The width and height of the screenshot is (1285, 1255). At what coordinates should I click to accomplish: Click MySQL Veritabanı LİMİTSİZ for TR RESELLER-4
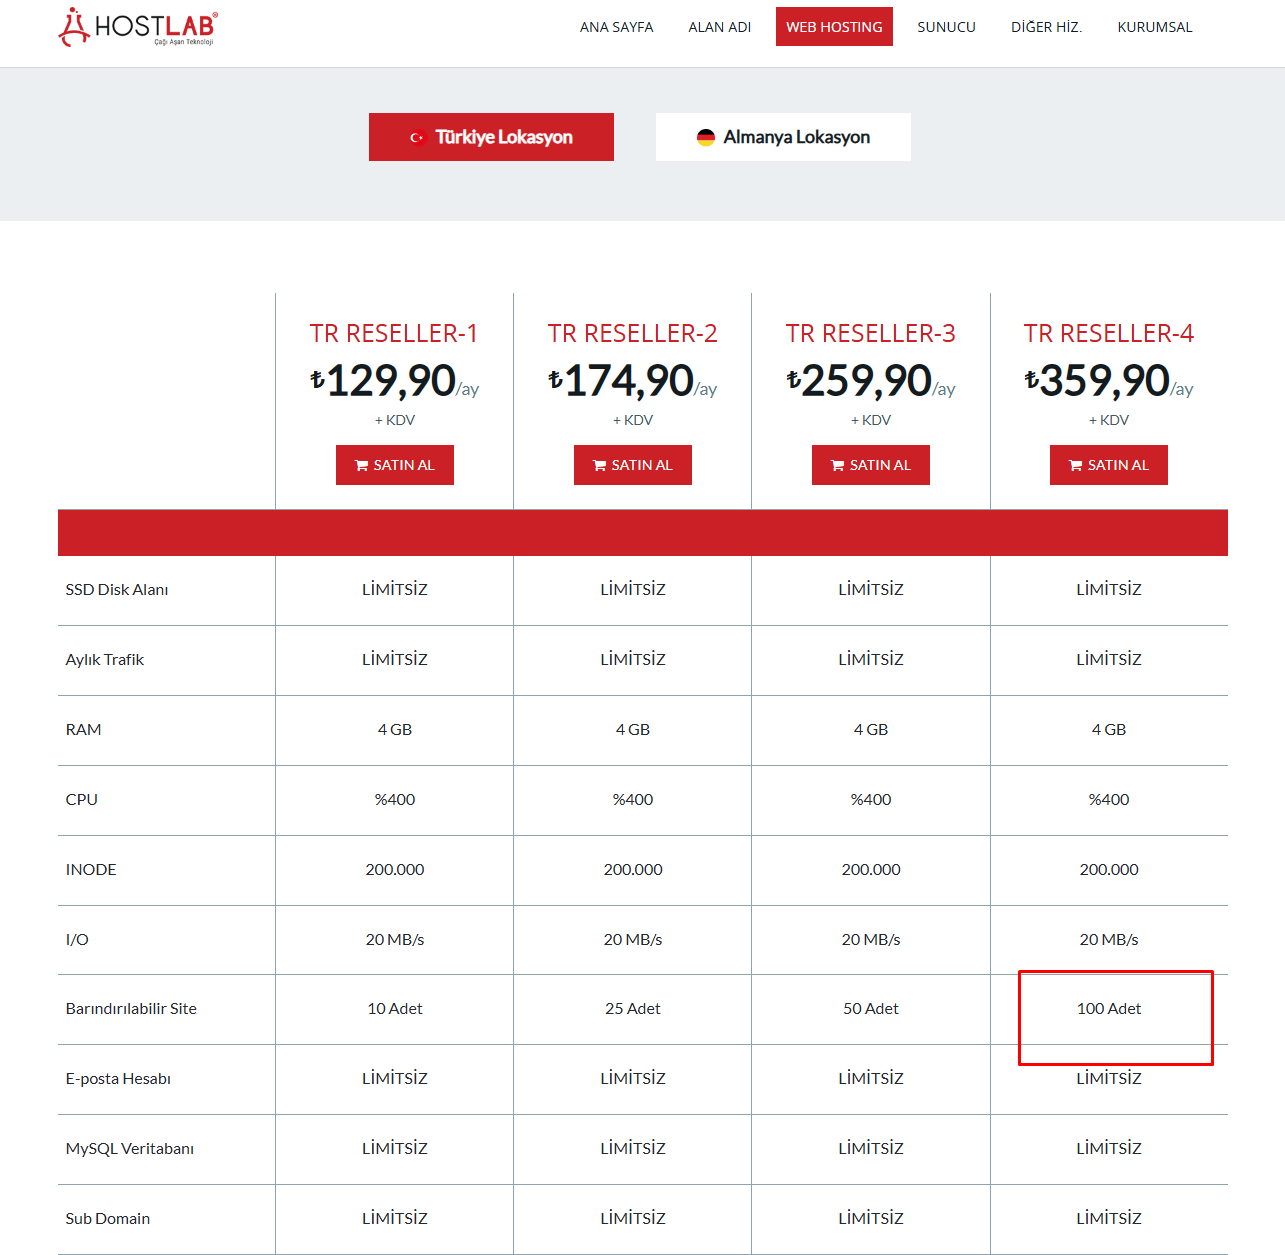[1109, 1149]
